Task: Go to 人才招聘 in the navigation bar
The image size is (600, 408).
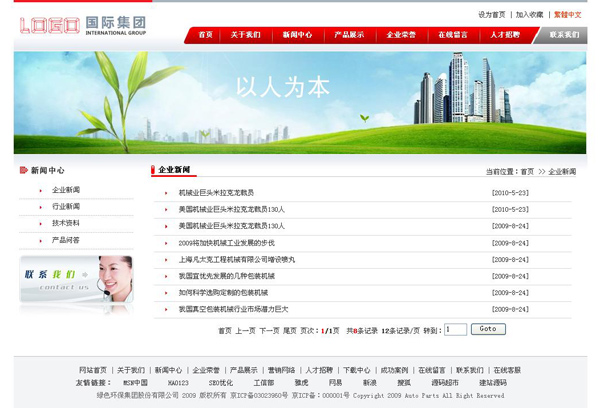Action: click(505, 34)
